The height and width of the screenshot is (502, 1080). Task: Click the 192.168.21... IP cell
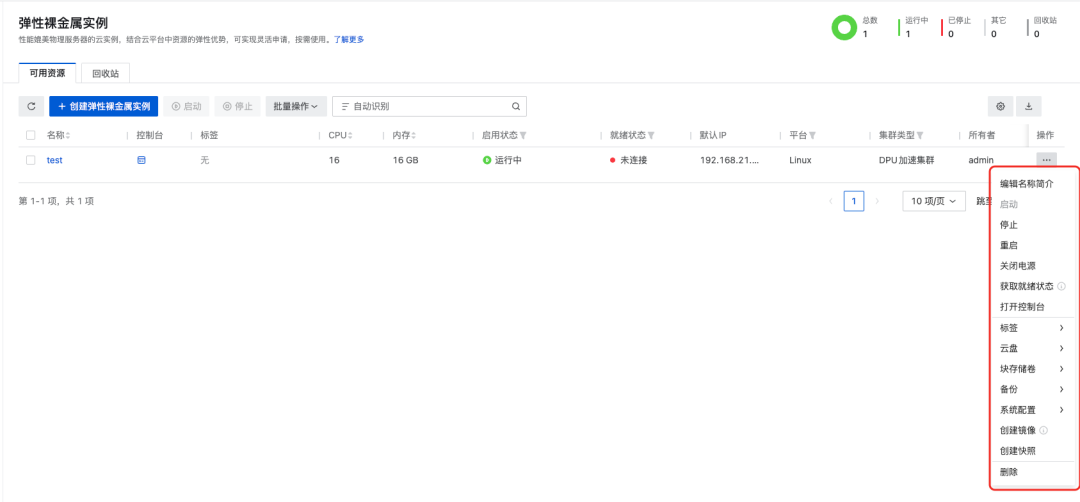(729, 160)
